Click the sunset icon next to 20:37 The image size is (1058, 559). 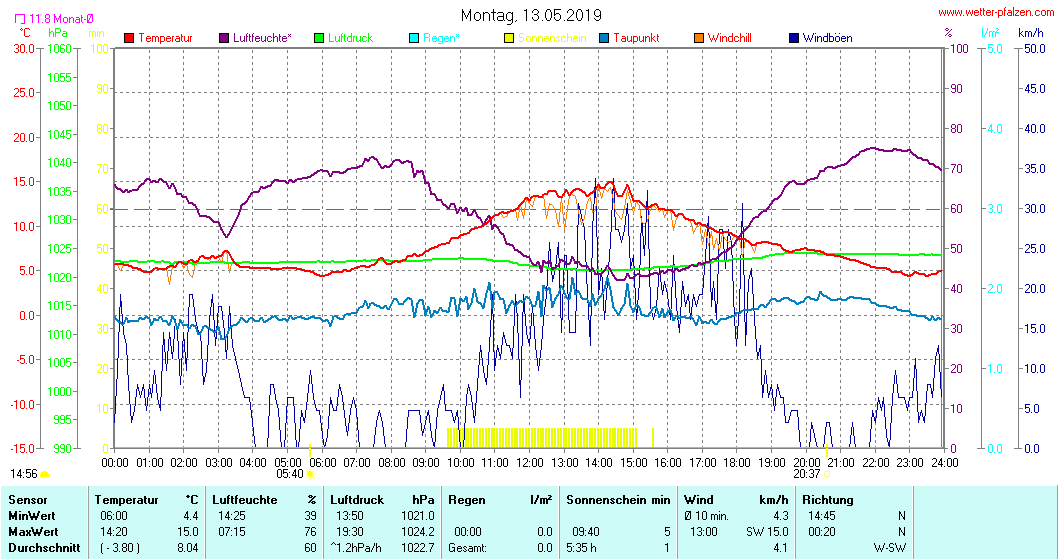[827, 474]
